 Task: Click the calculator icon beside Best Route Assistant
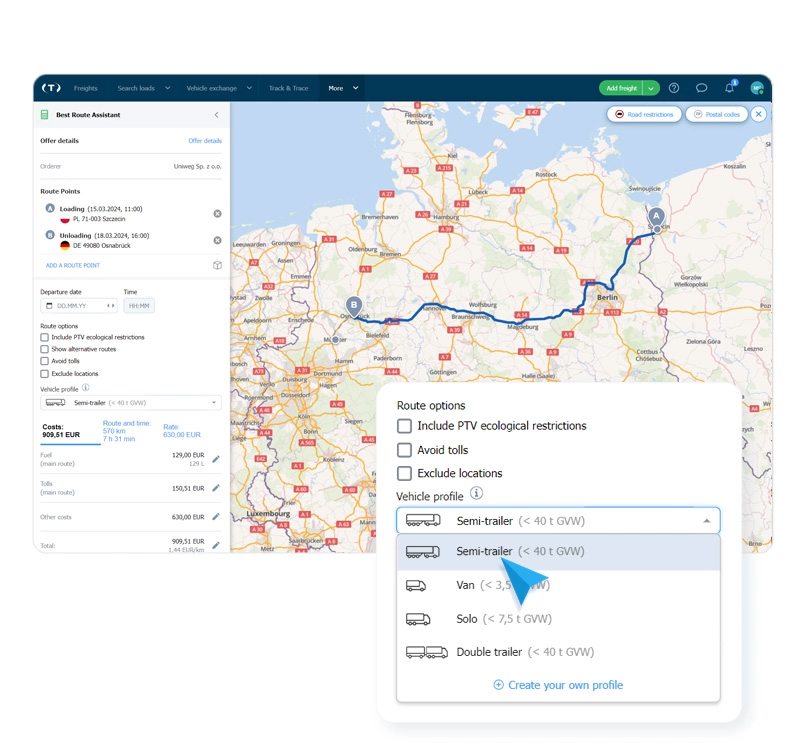(x=45, y=115)
